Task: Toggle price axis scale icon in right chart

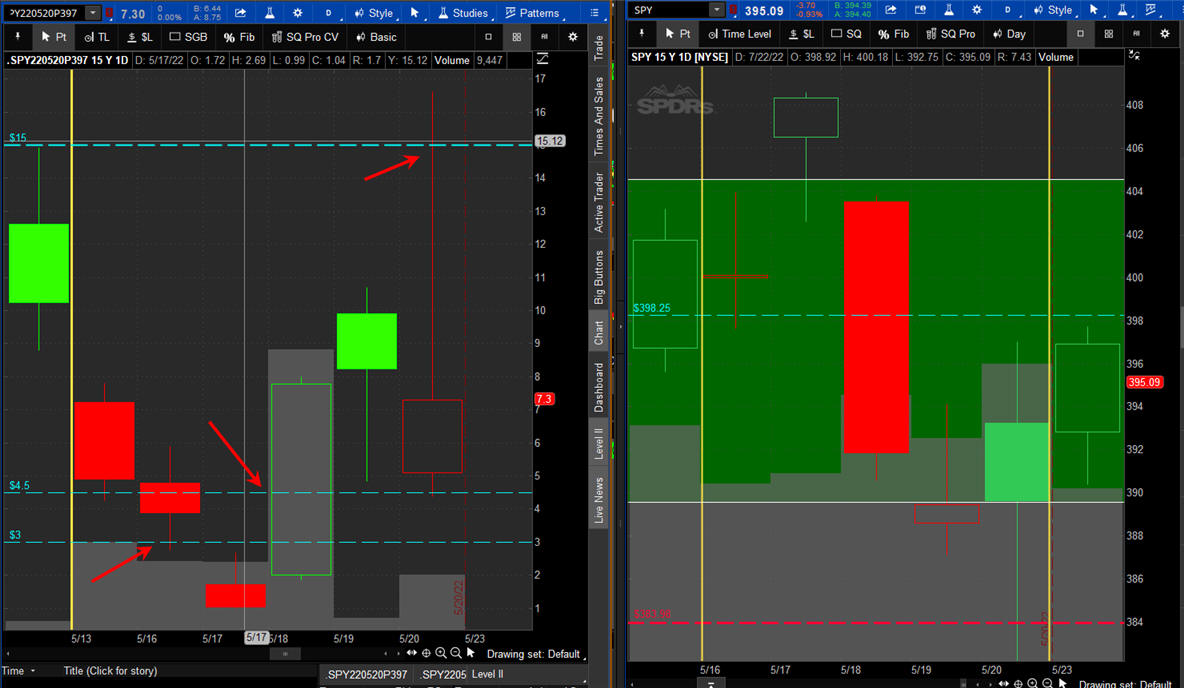Action: tap(1134, 55)
